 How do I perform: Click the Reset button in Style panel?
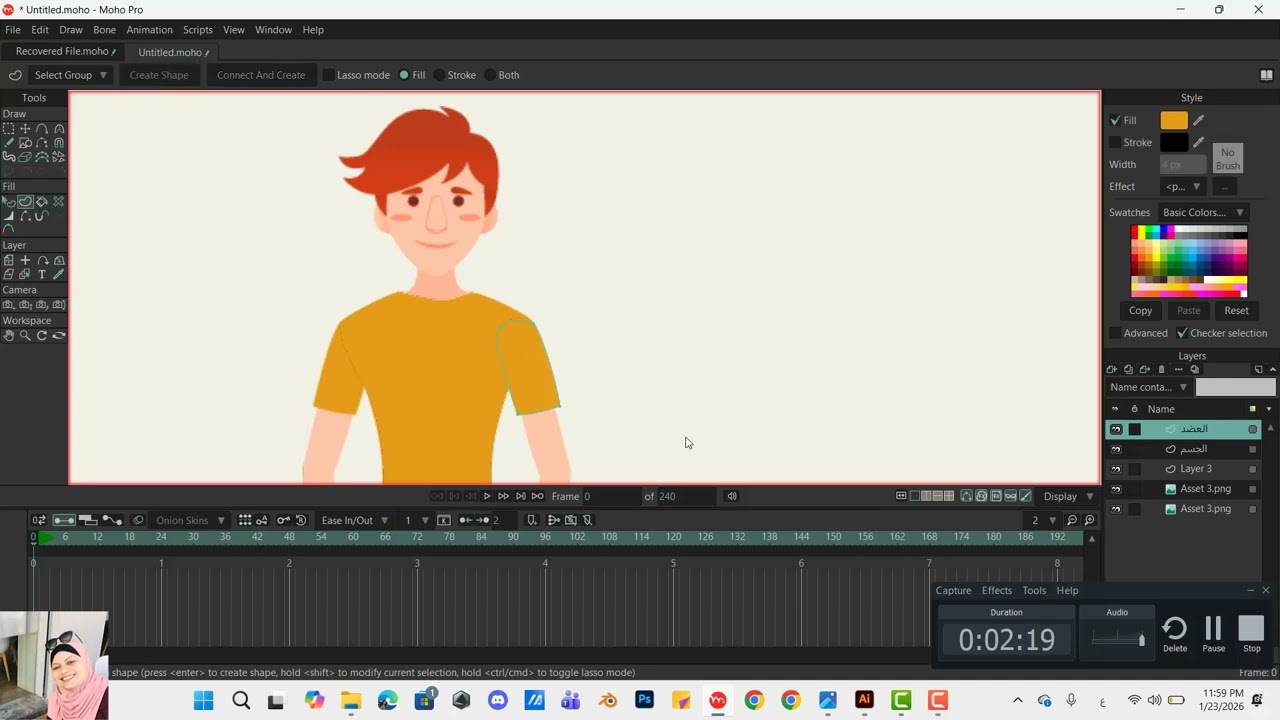[x=1236, y=310]
